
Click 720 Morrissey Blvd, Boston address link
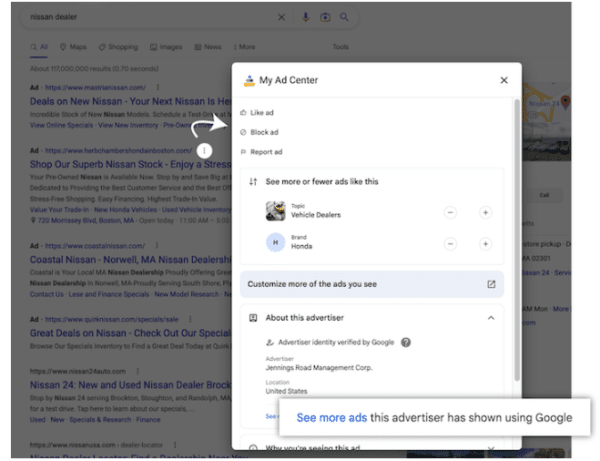click(x=86, y=221)
